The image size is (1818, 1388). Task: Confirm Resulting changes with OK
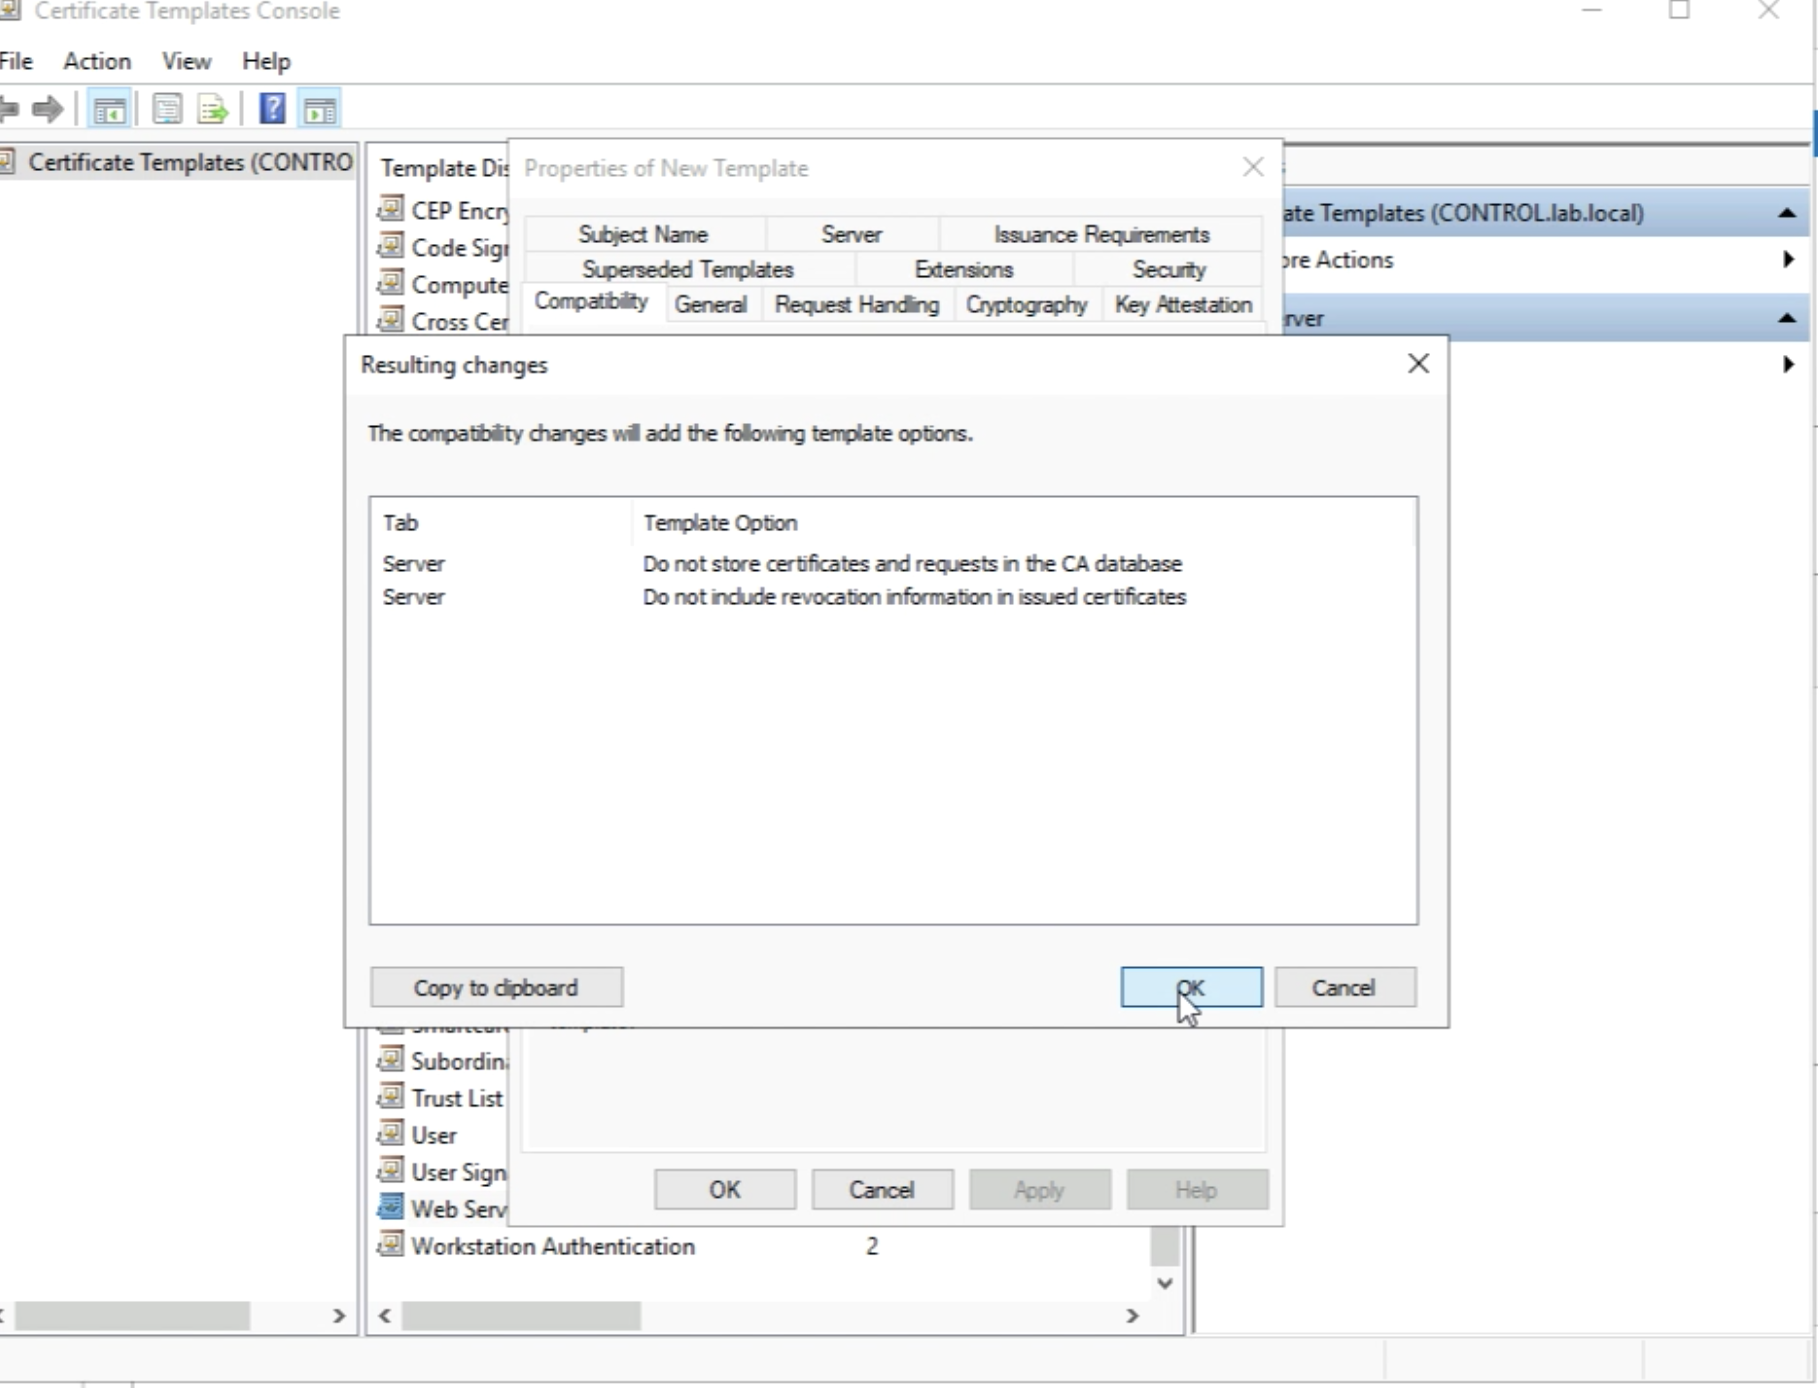[1191, 987]
